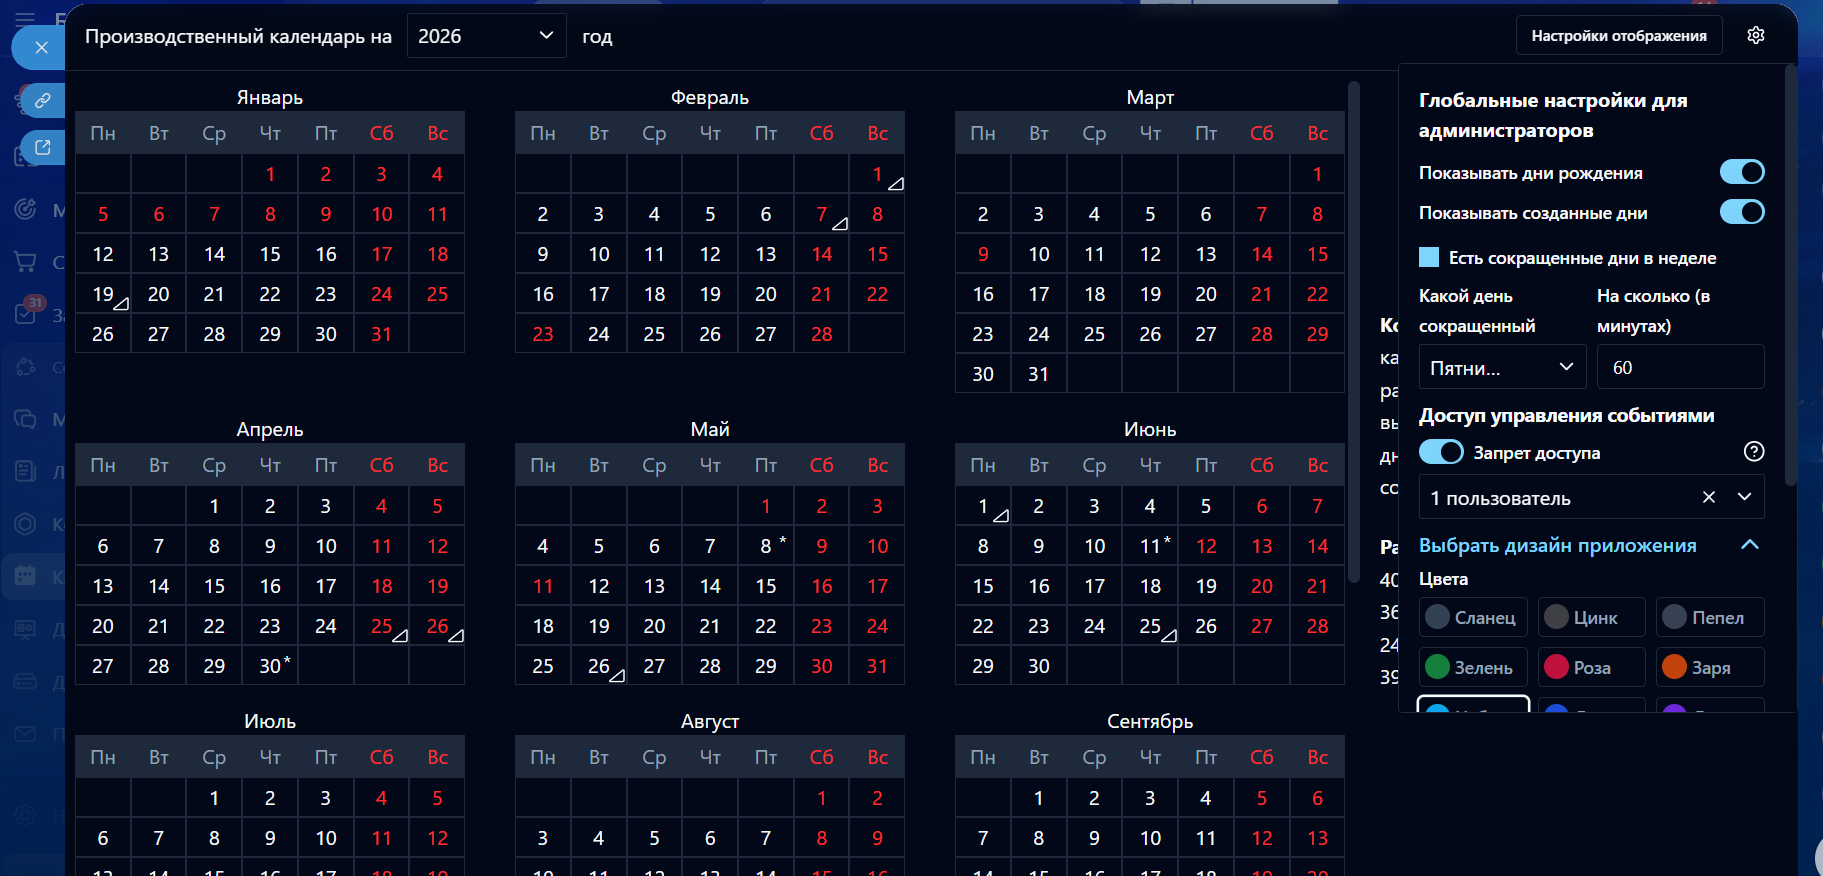
Task: Choose the Сланец color theme
Action: 1473,617
